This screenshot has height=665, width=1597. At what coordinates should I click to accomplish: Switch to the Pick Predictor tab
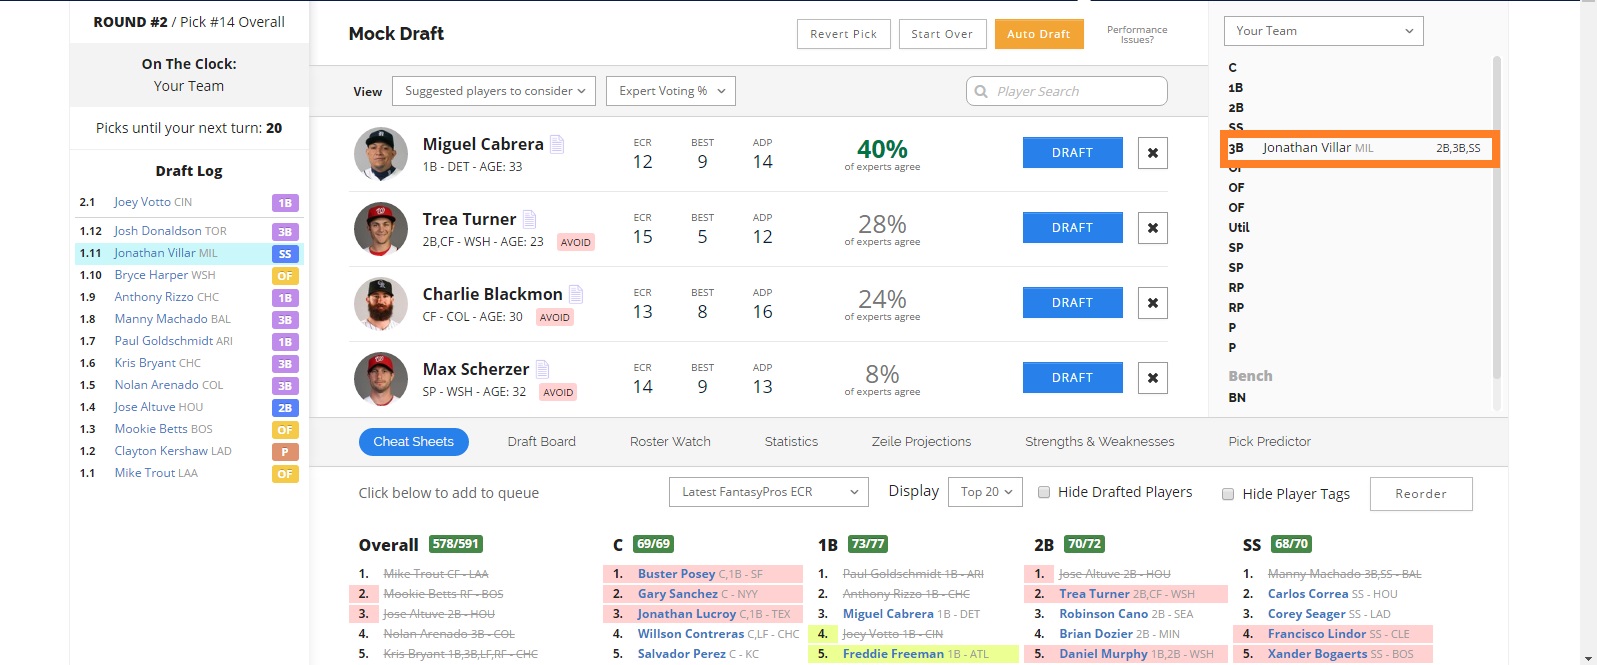pos(1269,442)
